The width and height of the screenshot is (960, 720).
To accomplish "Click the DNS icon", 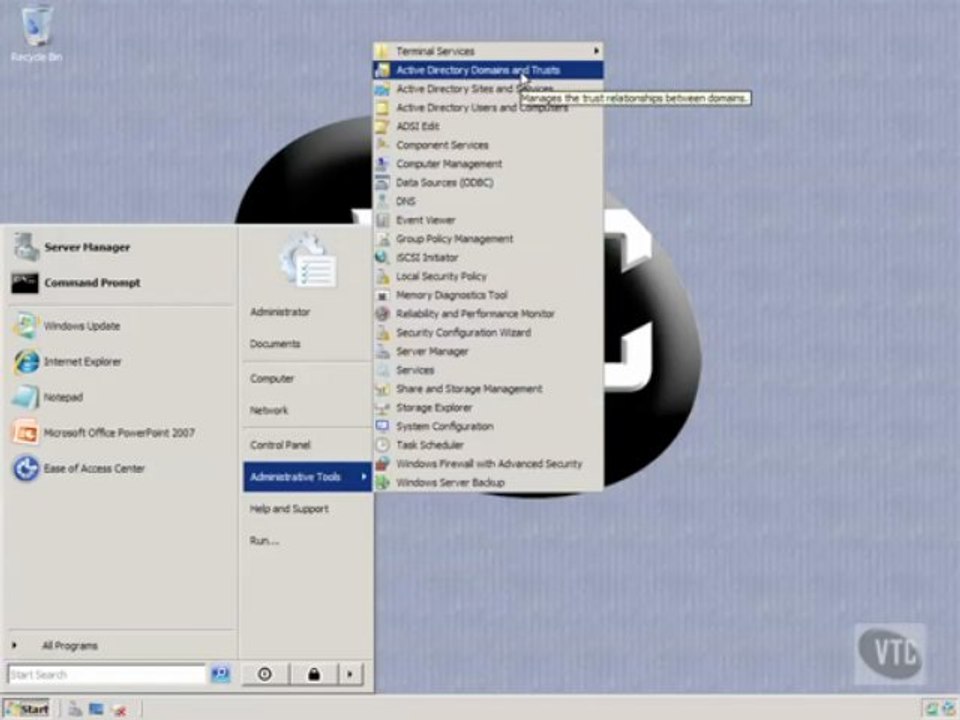I will 383,201.
